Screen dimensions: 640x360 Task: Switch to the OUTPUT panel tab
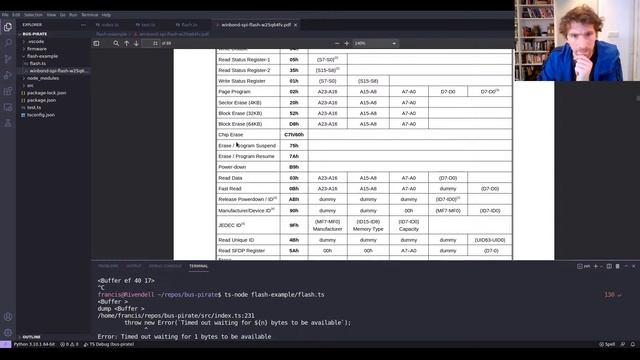point(133,266)
